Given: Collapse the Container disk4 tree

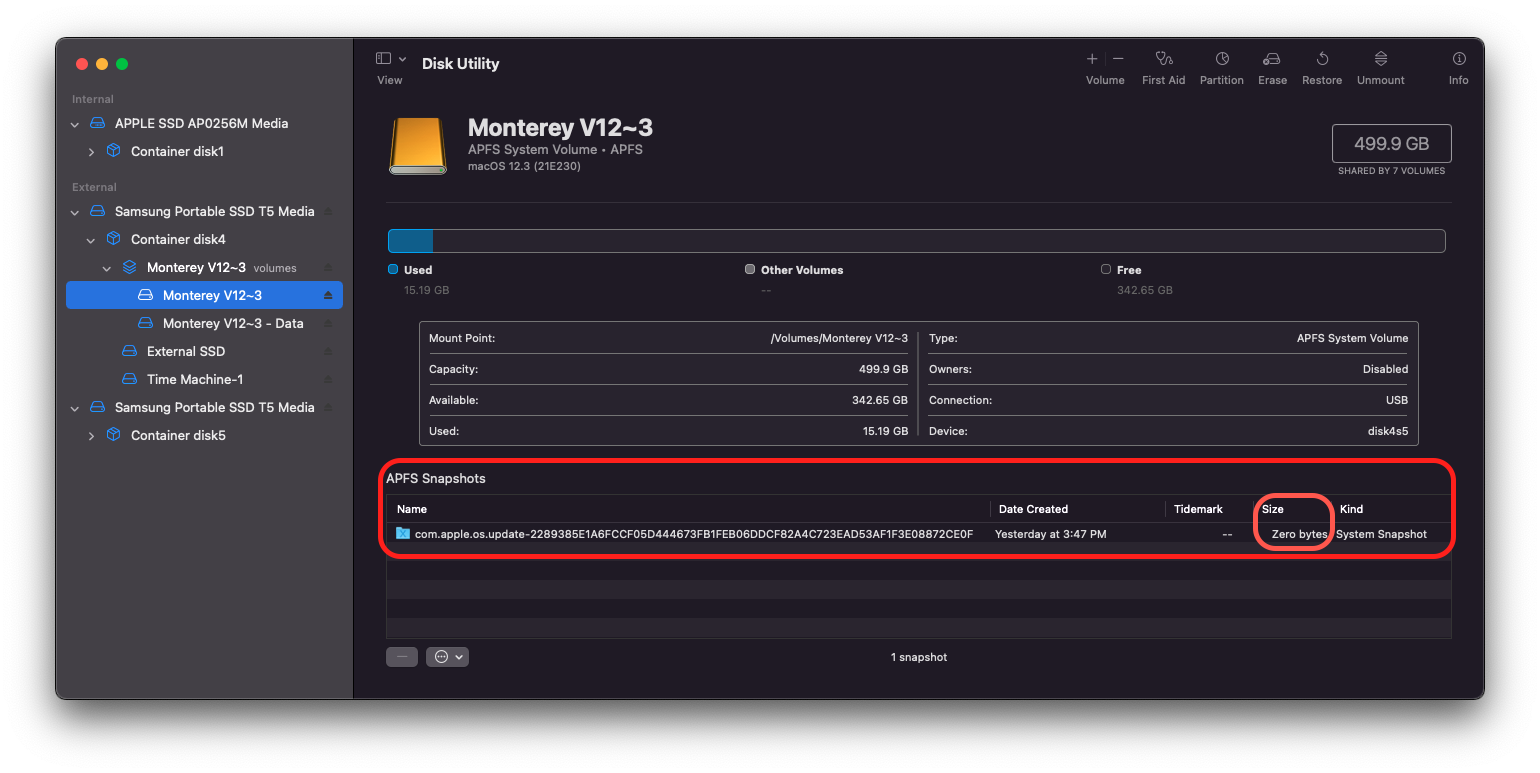Looking at the screenshot, I should click(x=91, y=240).
